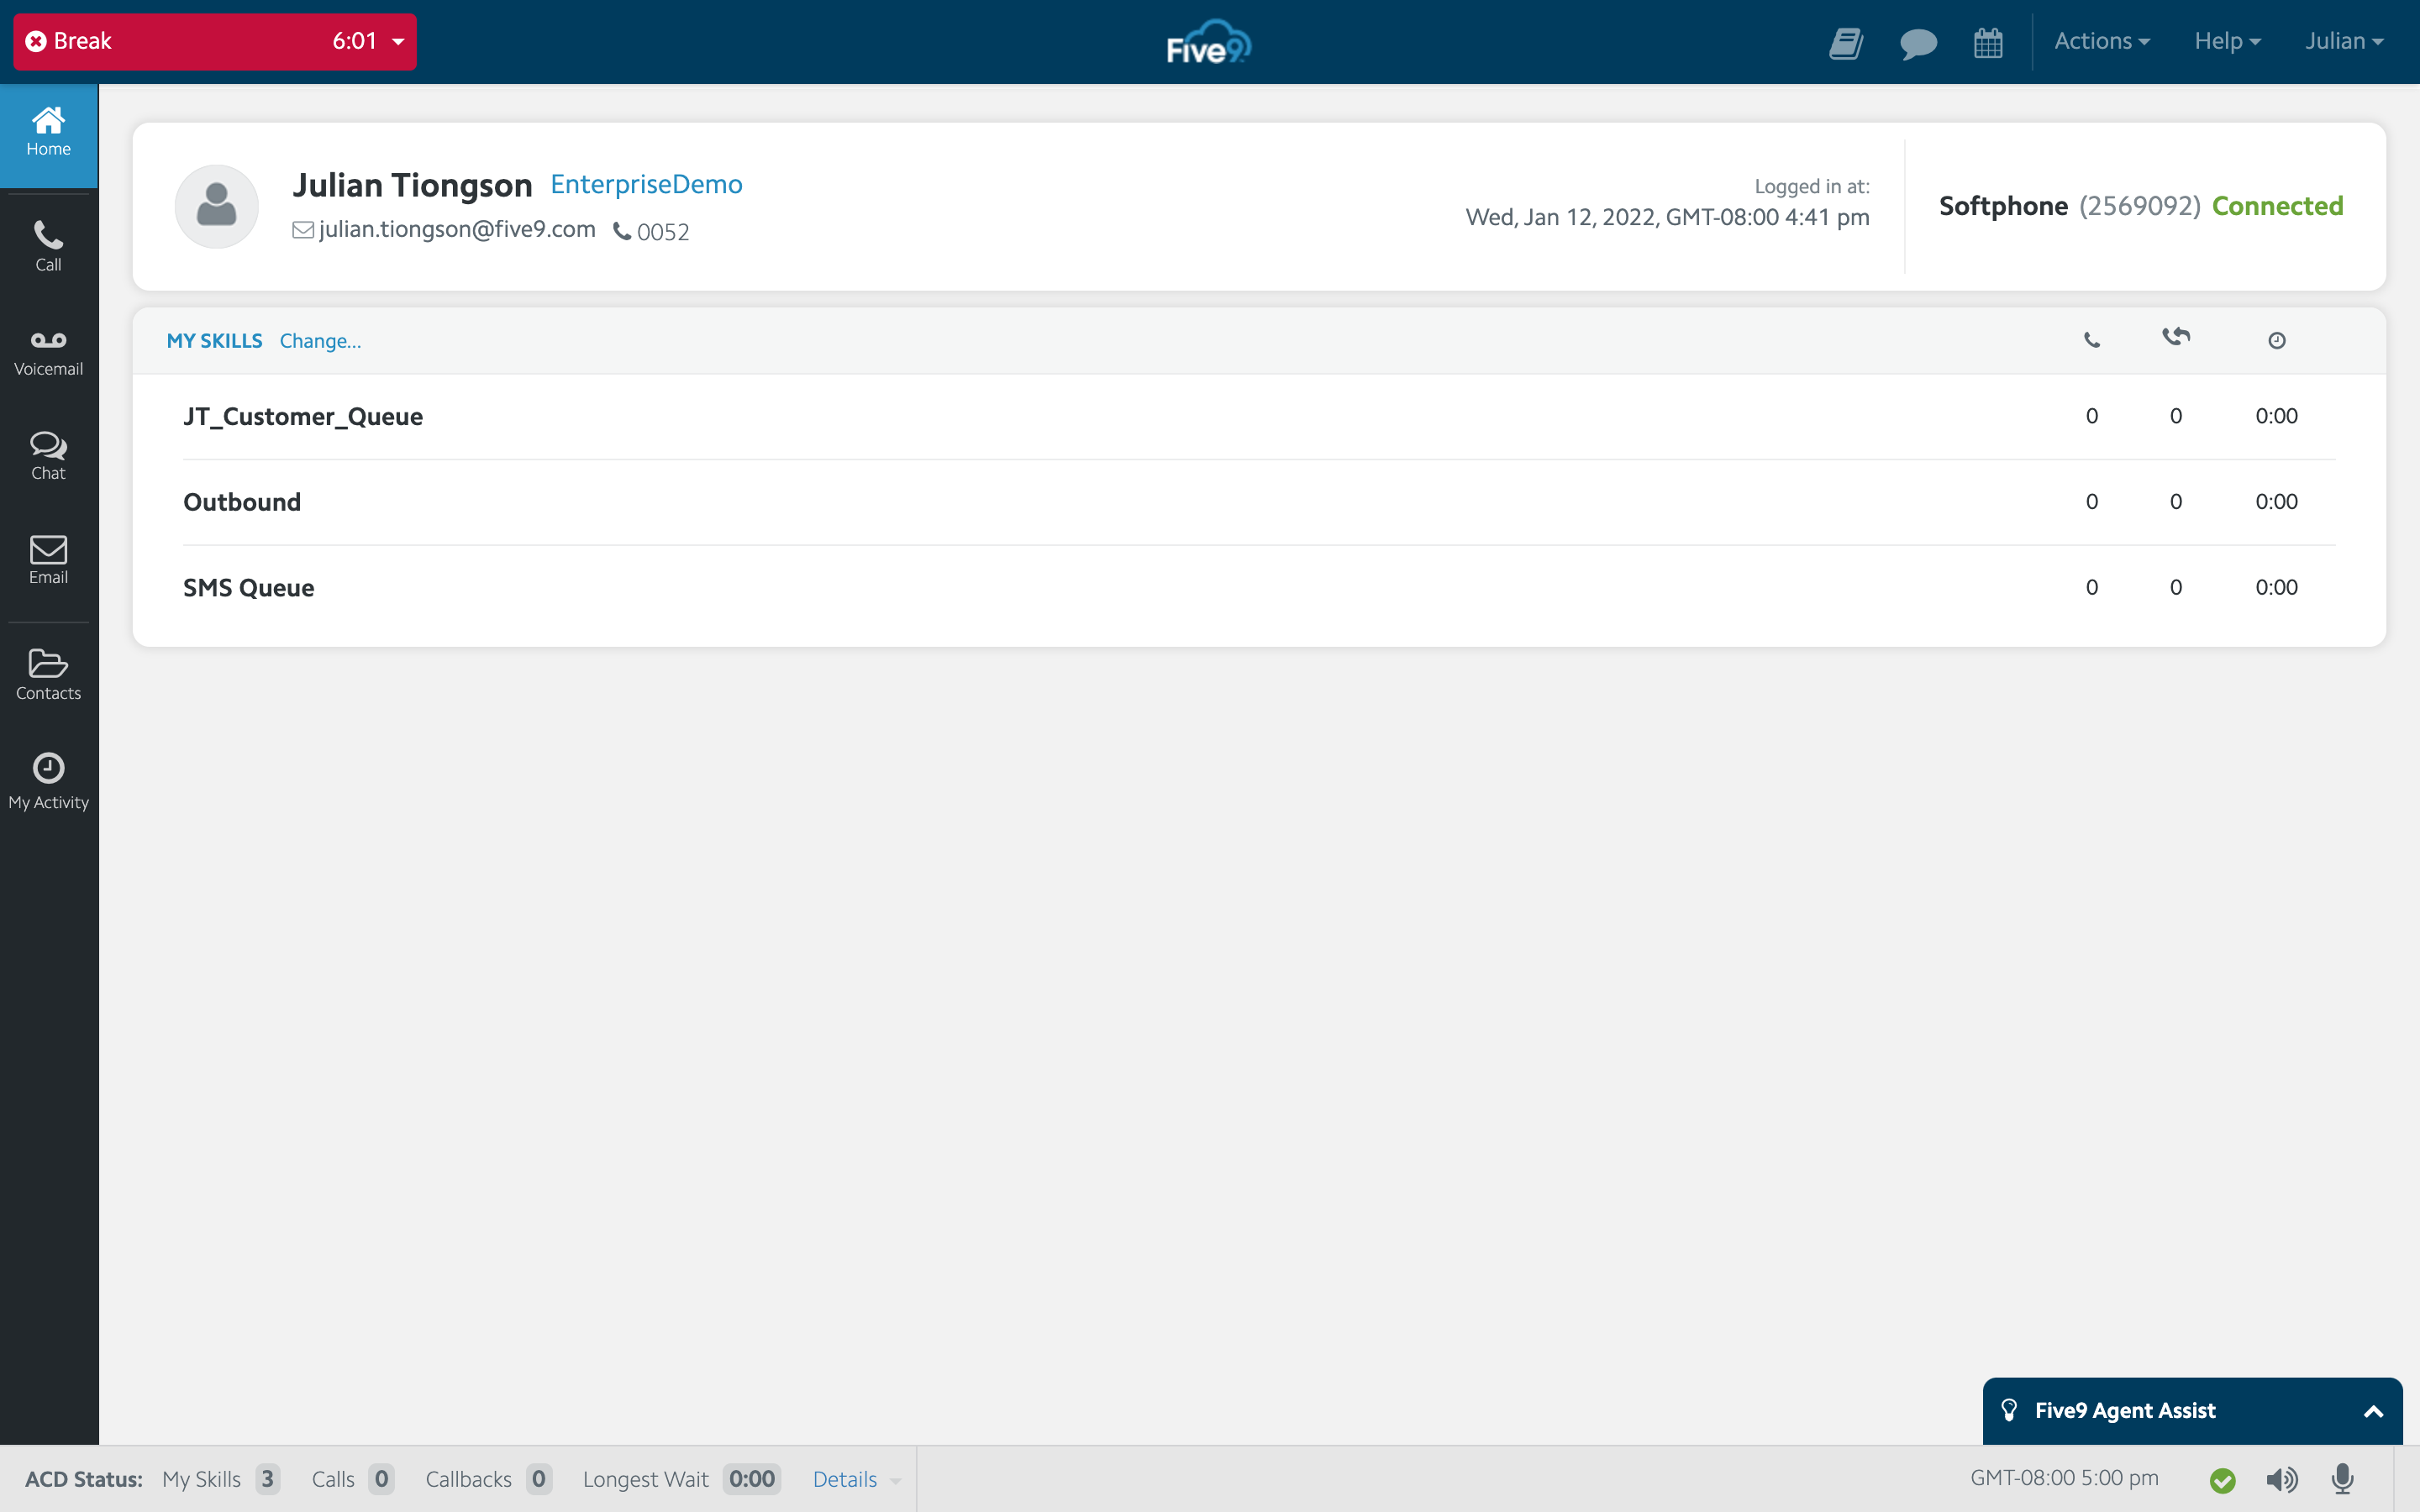Image resolution: width=2420 pixels, height=1512 pixels.
Task: Open the Help menu
Action: click(x=2226, y=41)
